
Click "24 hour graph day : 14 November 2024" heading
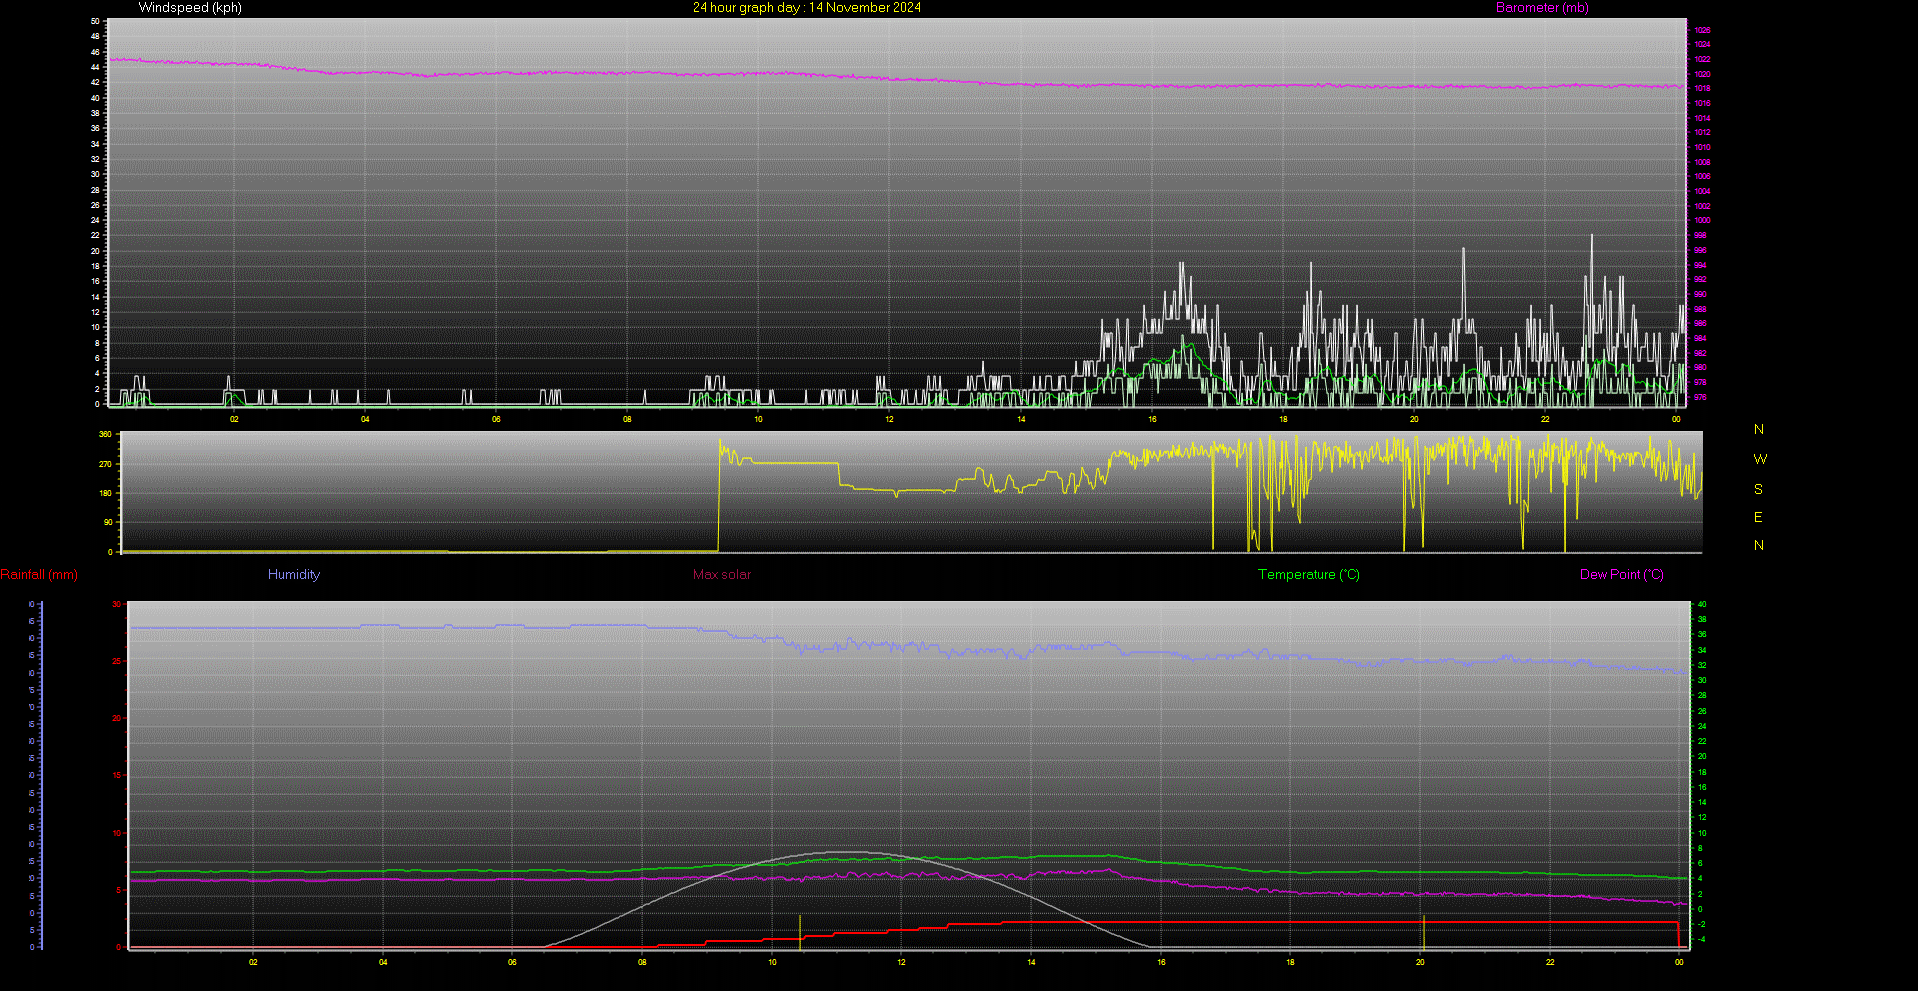(807, 8)
